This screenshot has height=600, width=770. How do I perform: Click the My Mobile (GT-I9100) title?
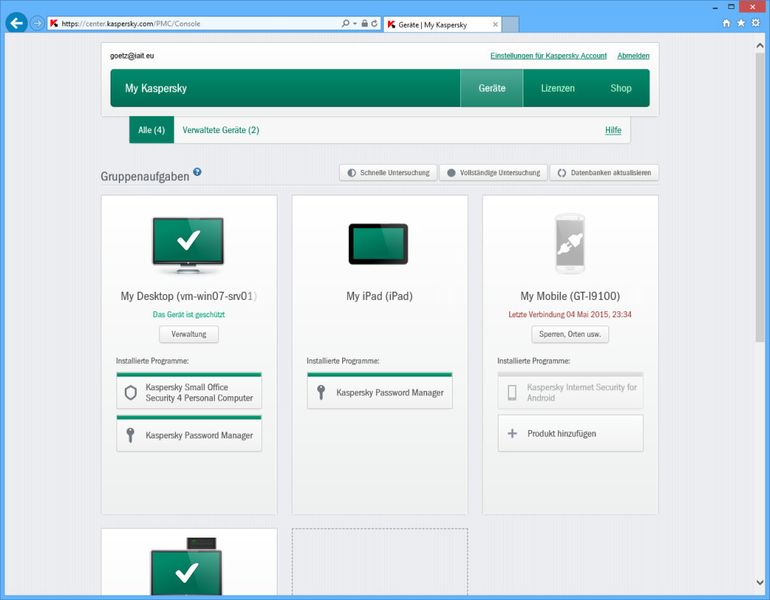point(570,296)
